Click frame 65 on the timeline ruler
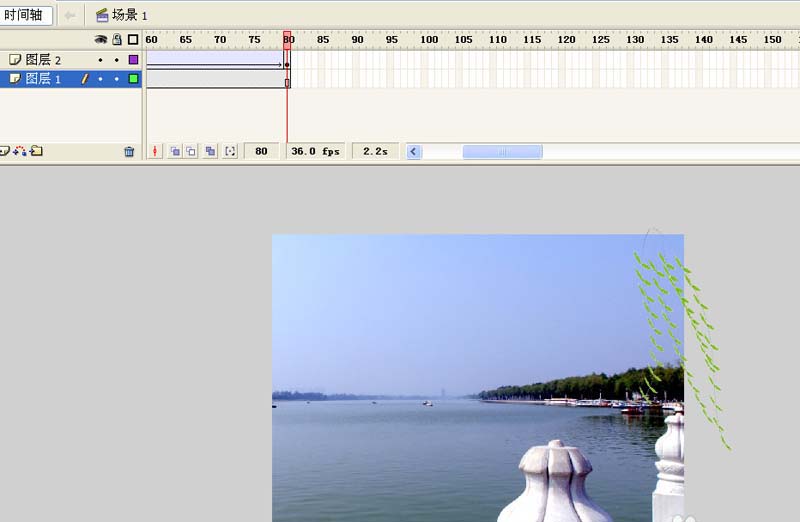The image size is (800, 522). point(185,39)
